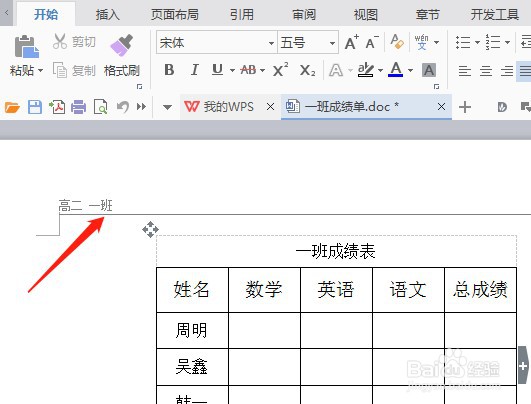Center align the text
This screenshot has height=404, width=531.
(486, 71)
